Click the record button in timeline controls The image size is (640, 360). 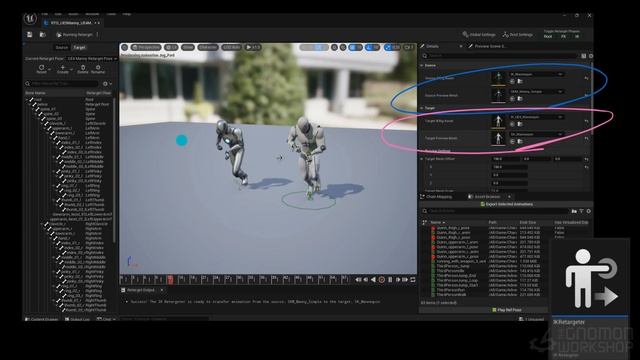(382, 280)
